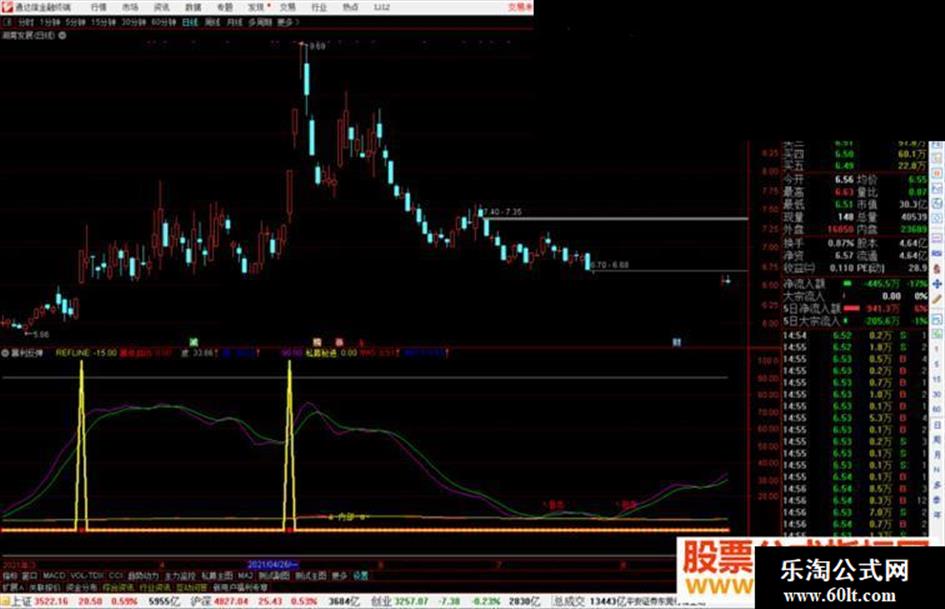945x609 pixels.
Task: Select the VOL-TDX indicator tab
Action: point(87,576)
